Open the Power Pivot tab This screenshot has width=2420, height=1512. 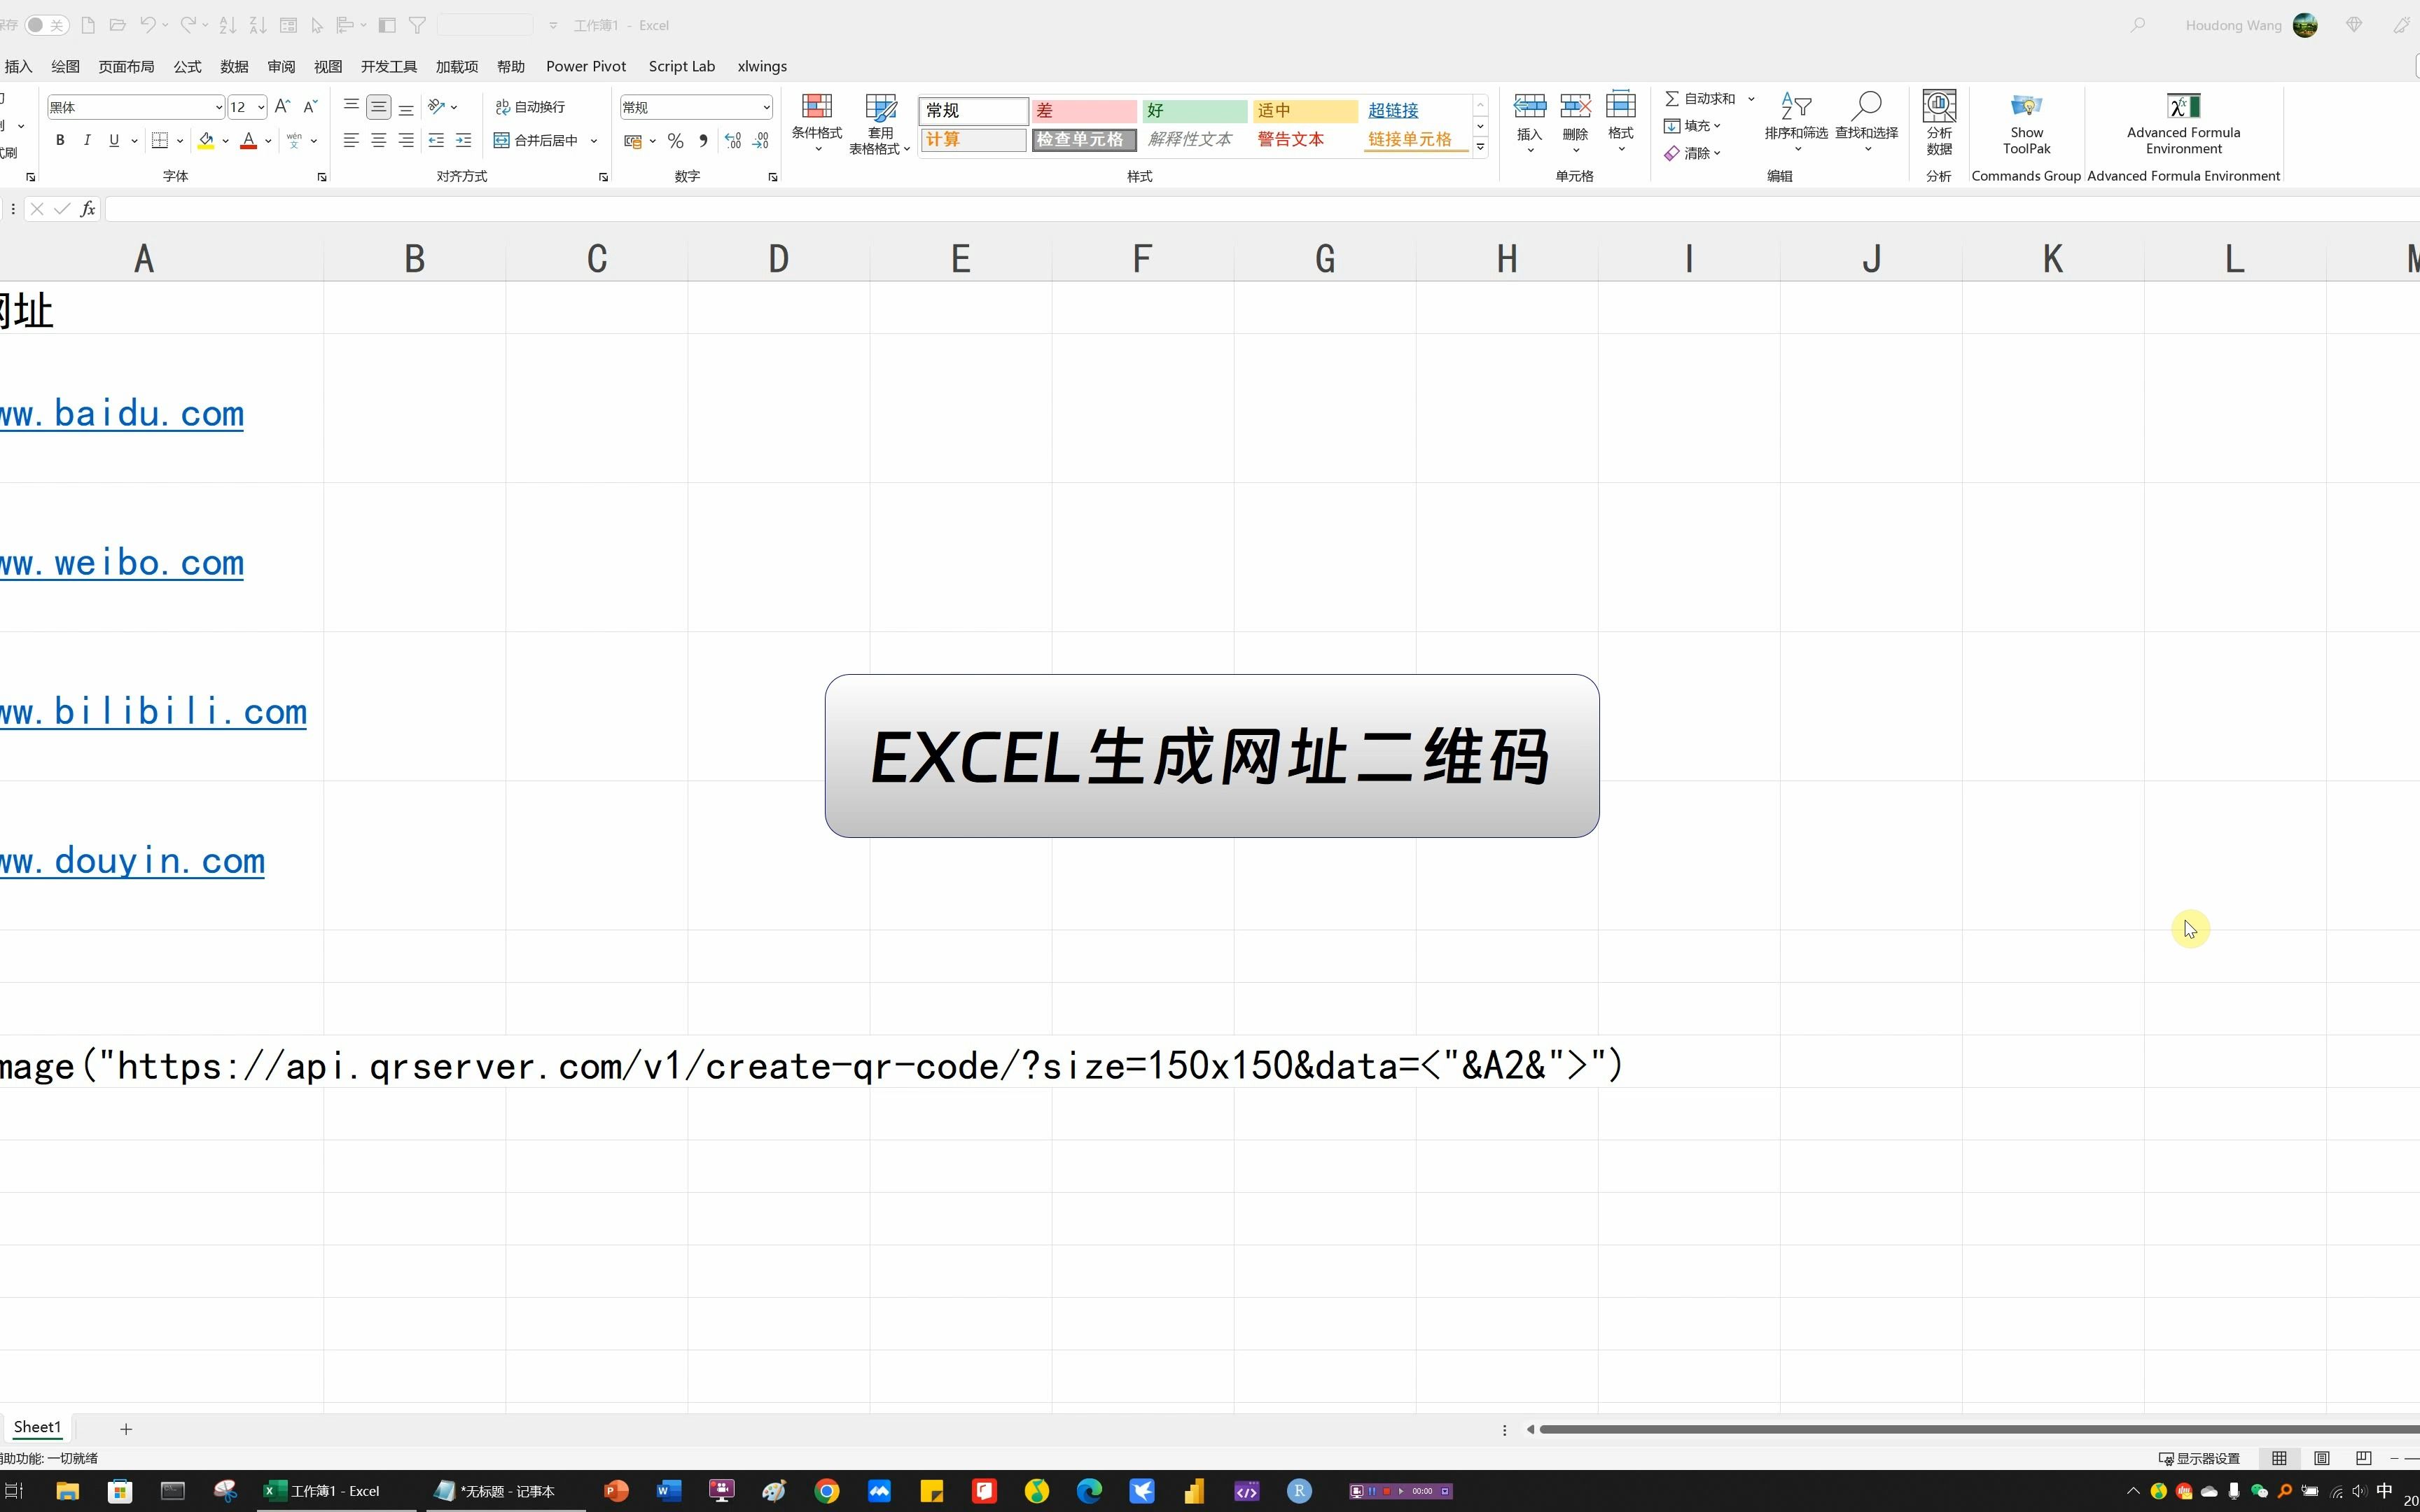click(586, 66)
